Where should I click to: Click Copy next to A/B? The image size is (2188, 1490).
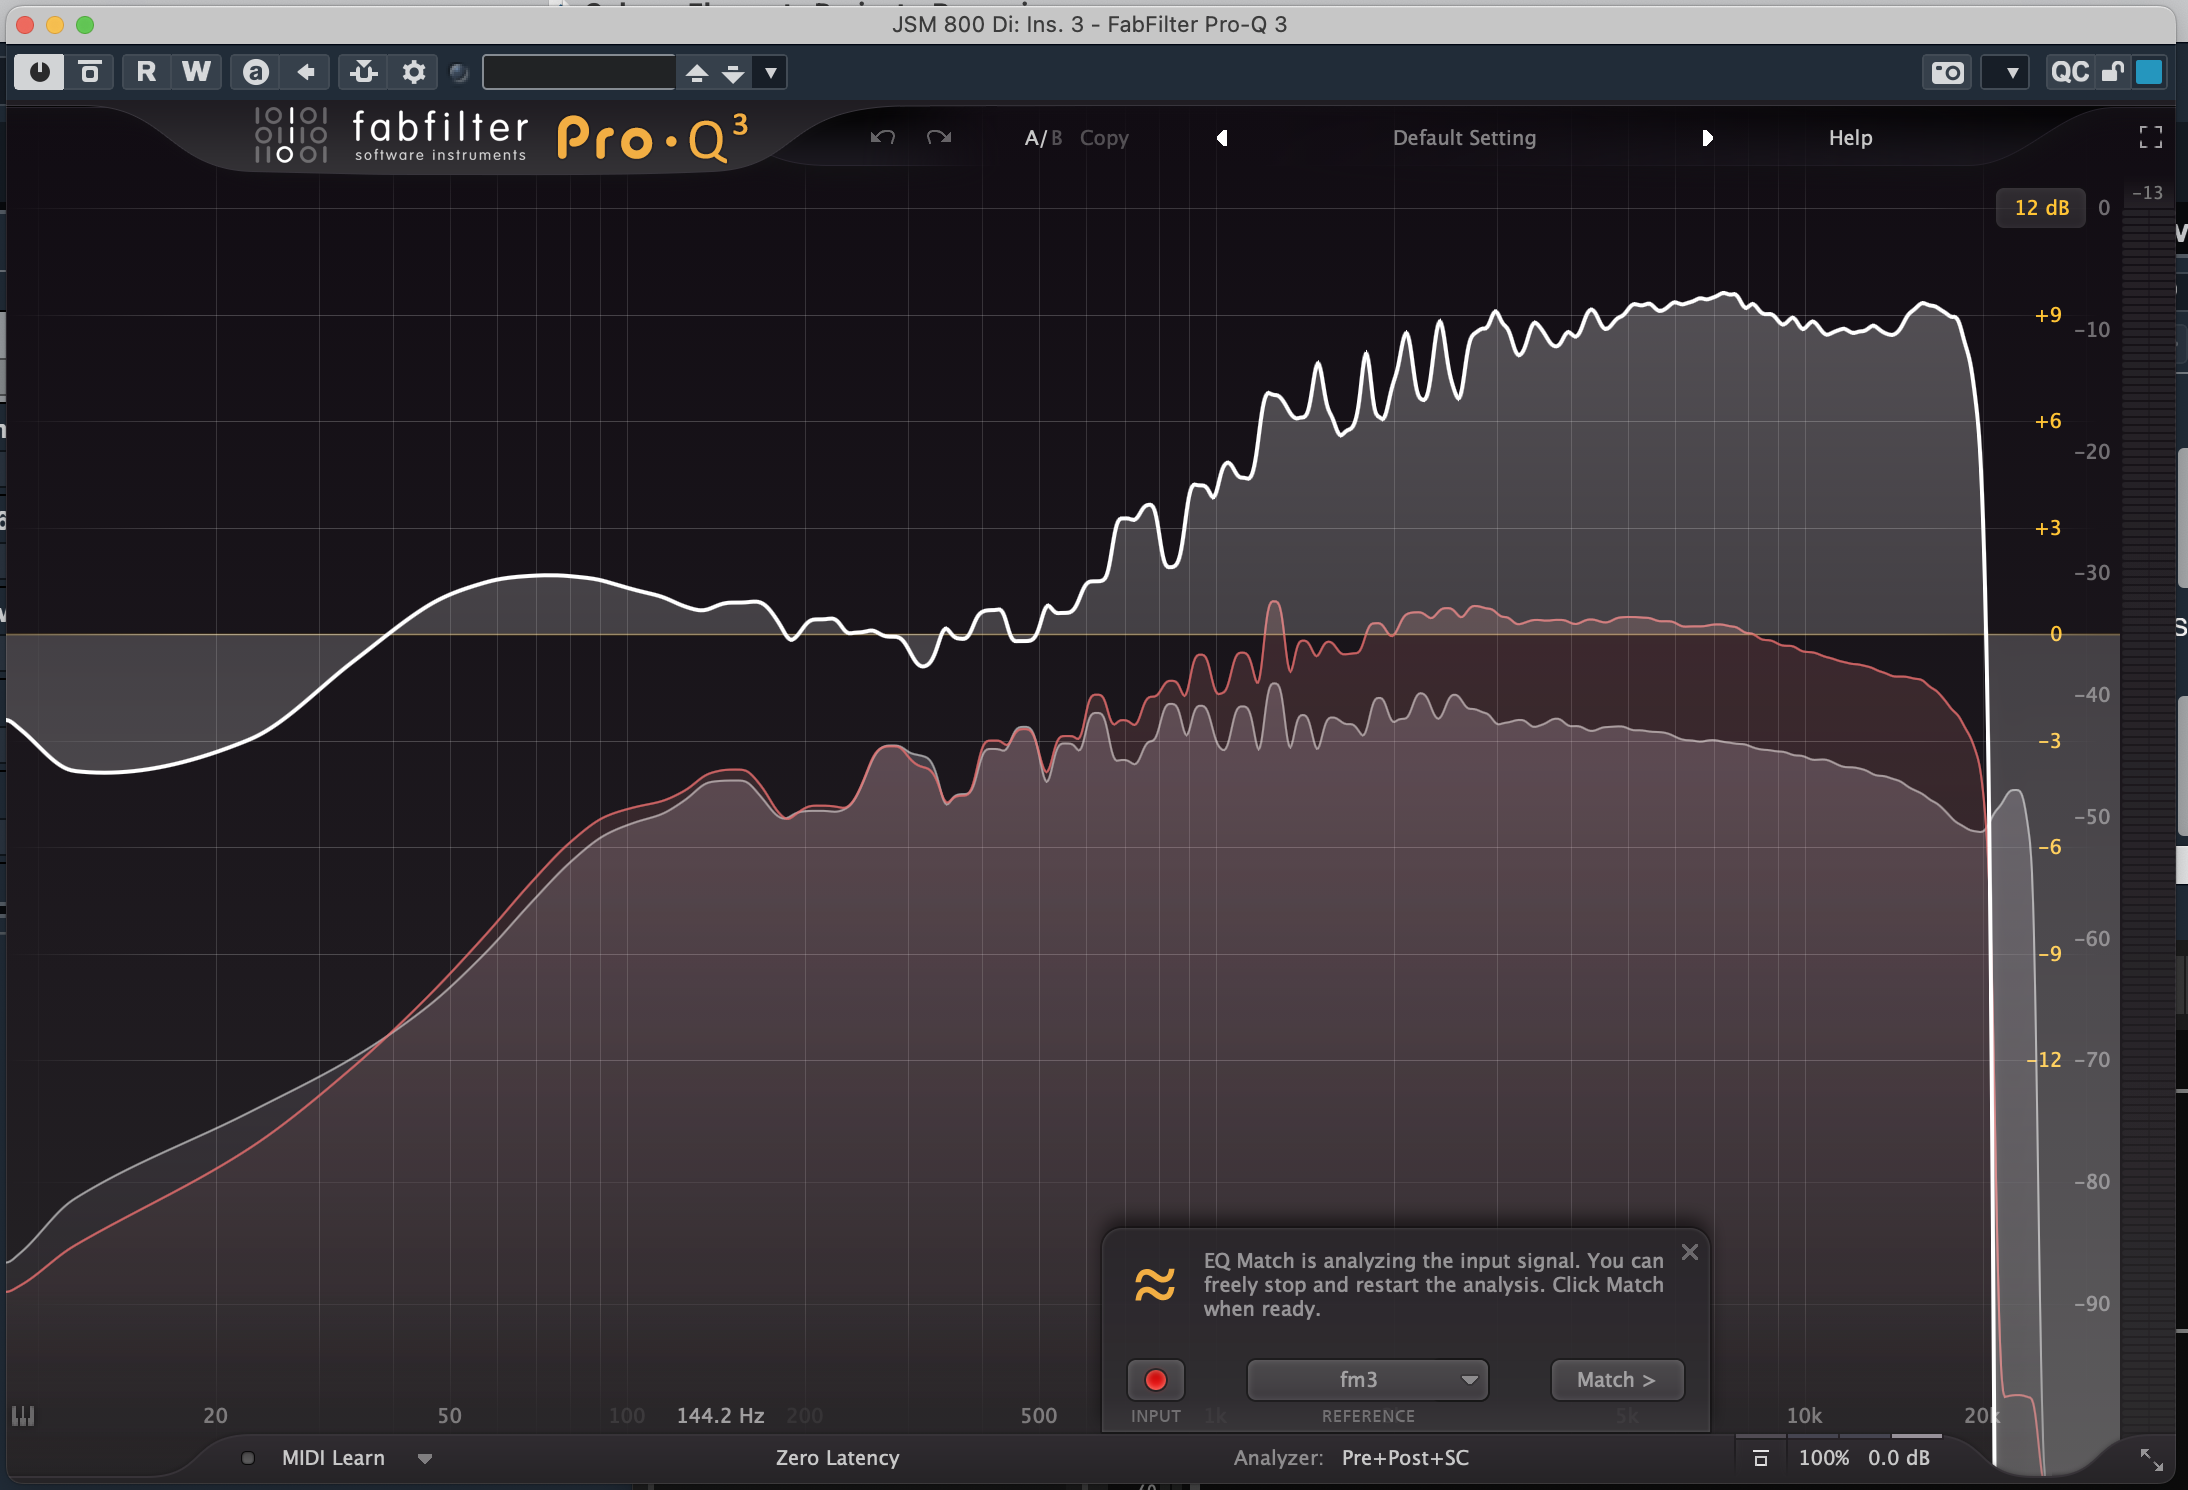click(x=1104, y=138)
